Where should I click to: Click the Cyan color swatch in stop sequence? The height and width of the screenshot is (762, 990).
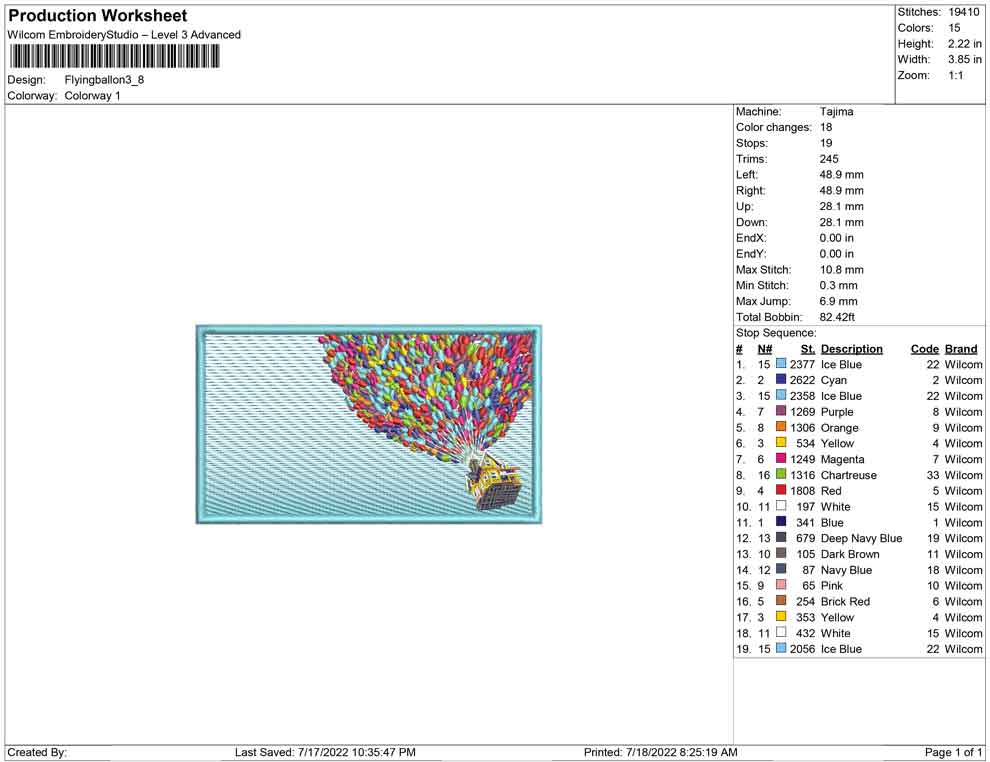[x=781, y=380]
